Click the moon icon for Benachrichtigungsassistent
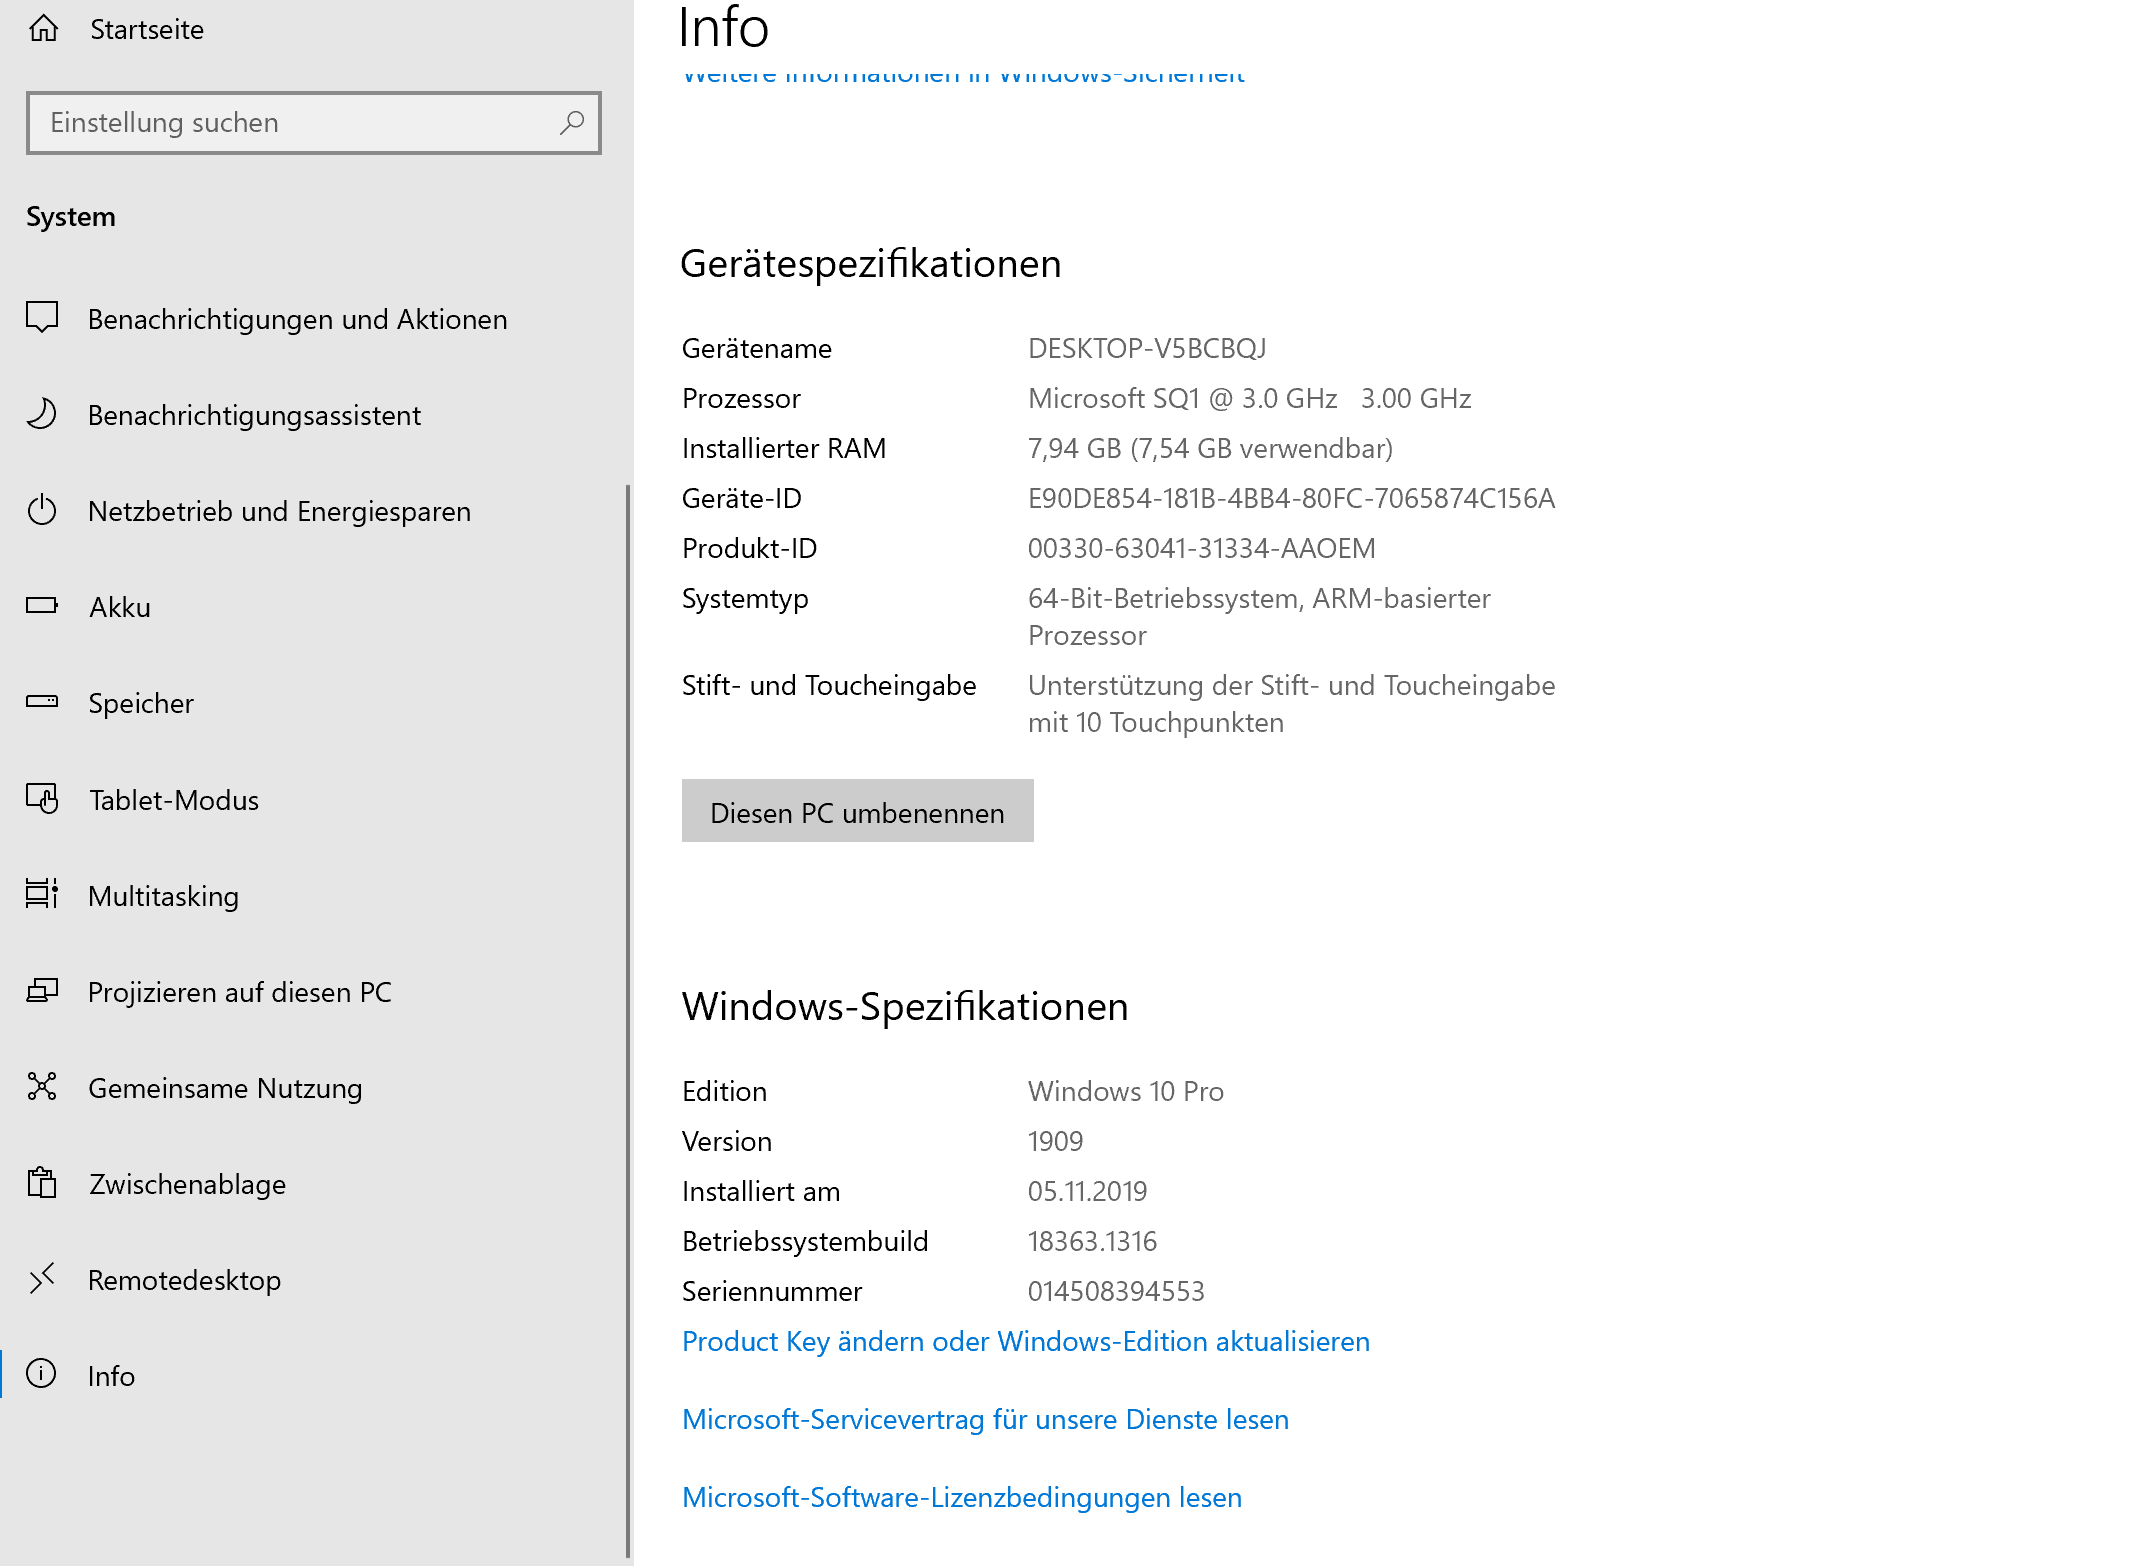The width and height of the screenshot is (2140, 1566). (x=42, y=414)
